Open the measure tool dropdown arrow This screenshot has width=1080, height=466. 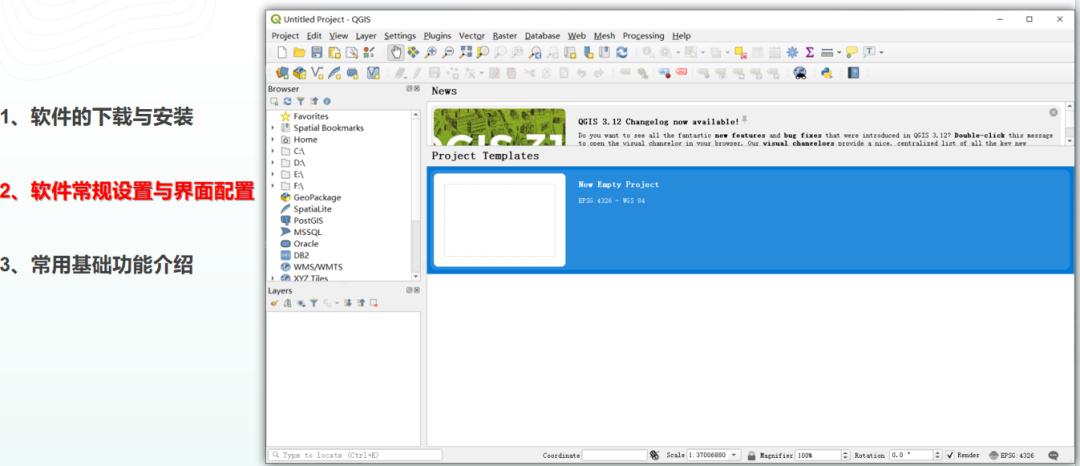tap(840, 52)
